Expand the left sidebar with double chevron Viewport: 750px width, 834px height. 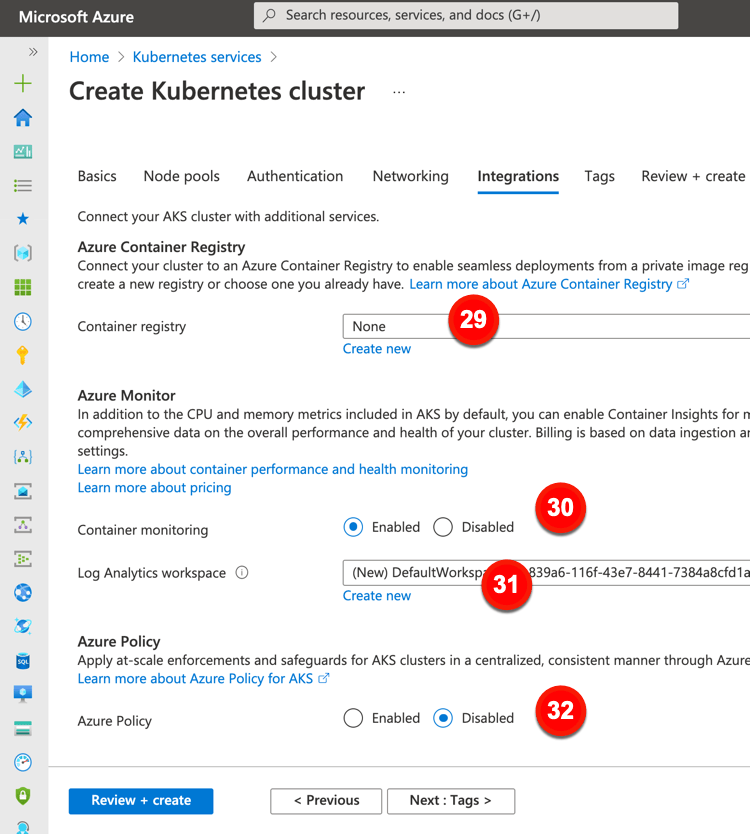click(x=33, y=52)
